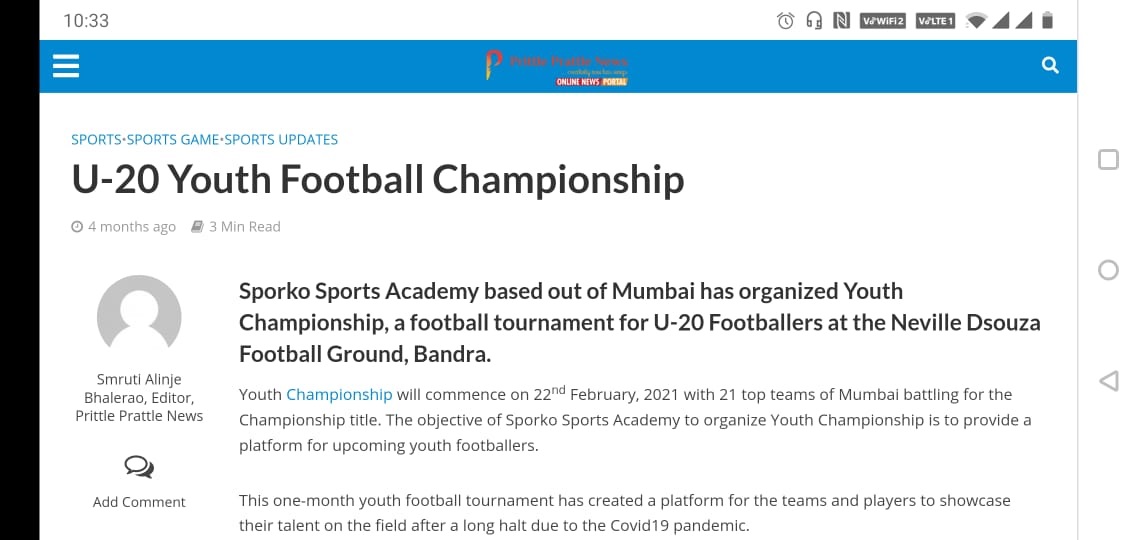This screenshot has width=1140, height=540.
Task: Open the SPORTS GAME category link
Action: 173,140
